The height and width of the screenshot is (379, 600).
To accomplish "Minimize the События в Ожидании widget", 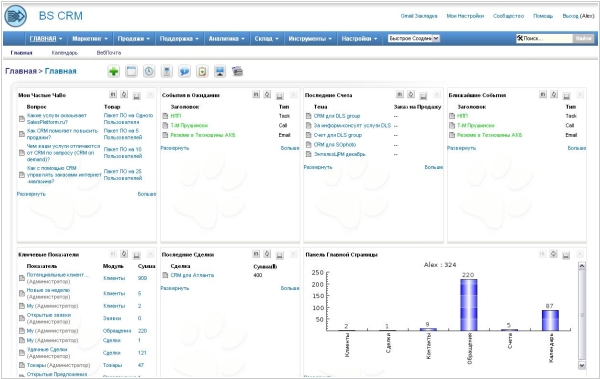I will pos(280,95).
